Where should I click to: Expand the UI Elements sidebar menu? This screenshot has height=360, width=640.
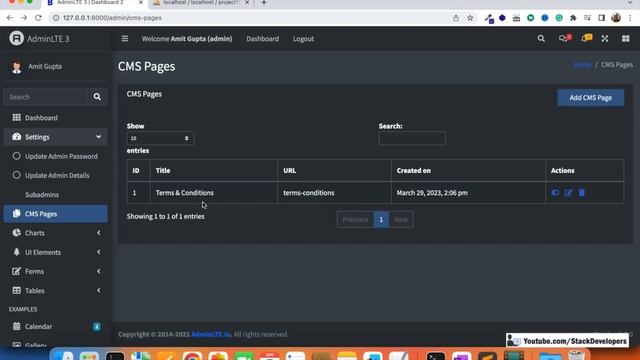tap(56, 252)
